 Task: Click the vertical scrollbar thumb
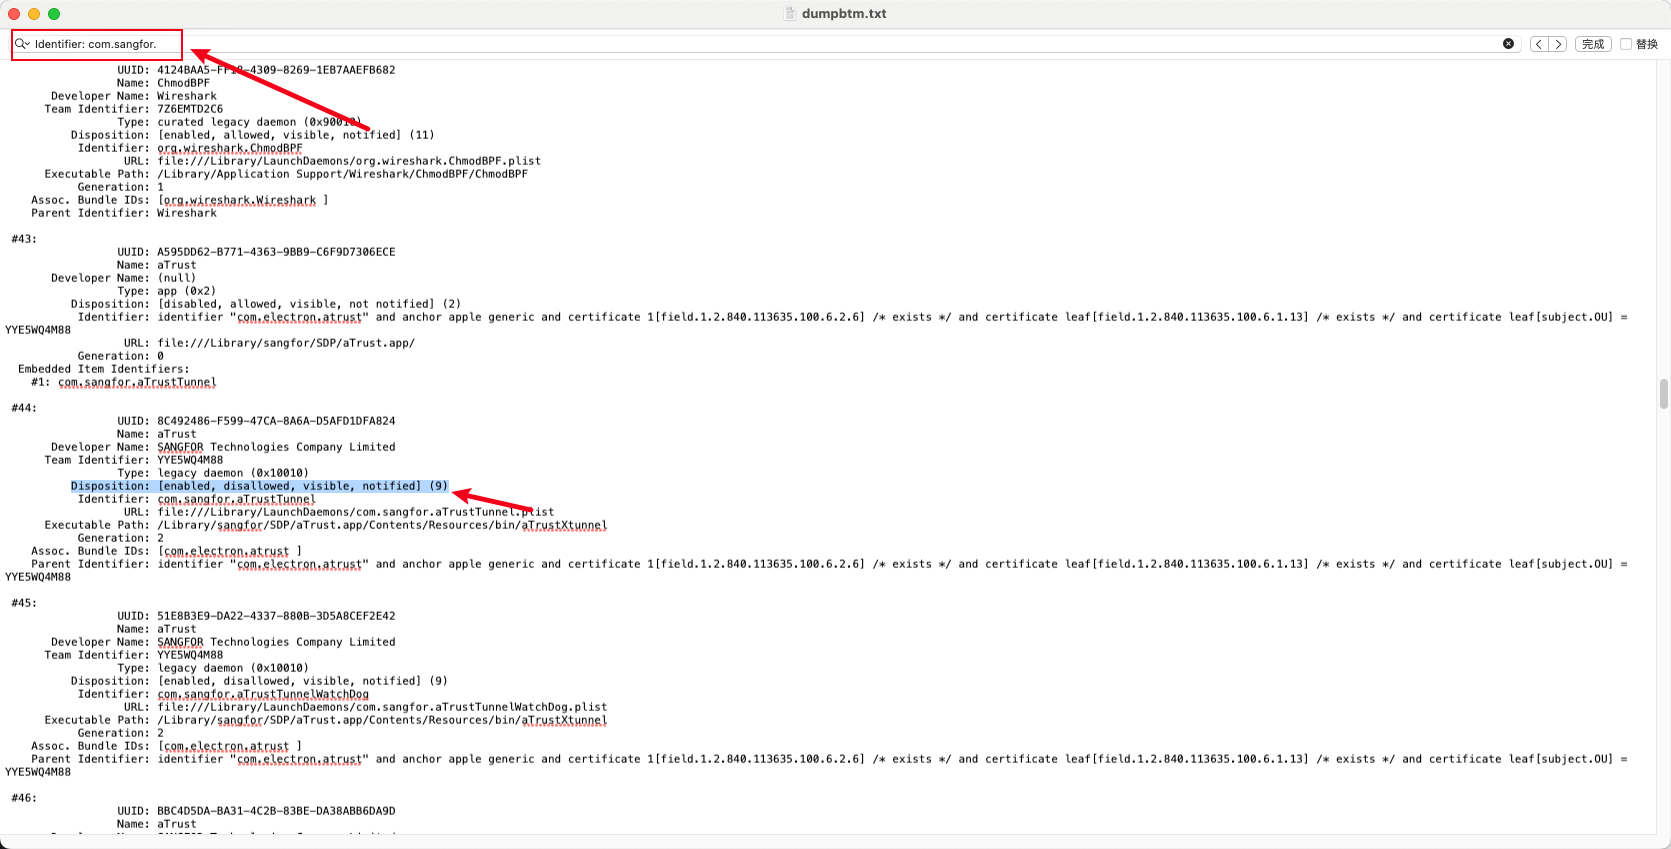pos(1663,394)
